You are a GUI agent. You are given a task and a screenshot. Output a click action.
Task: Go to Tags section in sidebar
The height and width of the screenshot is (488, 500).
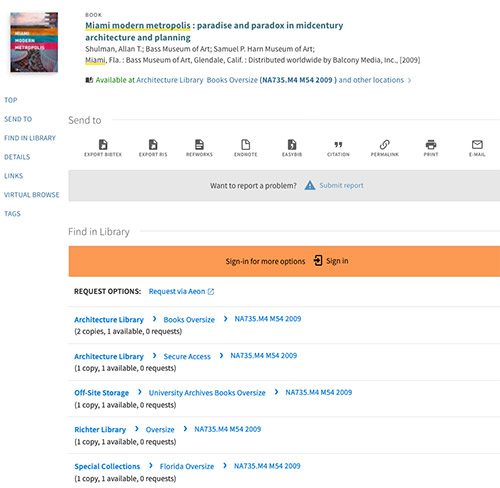[12, 214]
